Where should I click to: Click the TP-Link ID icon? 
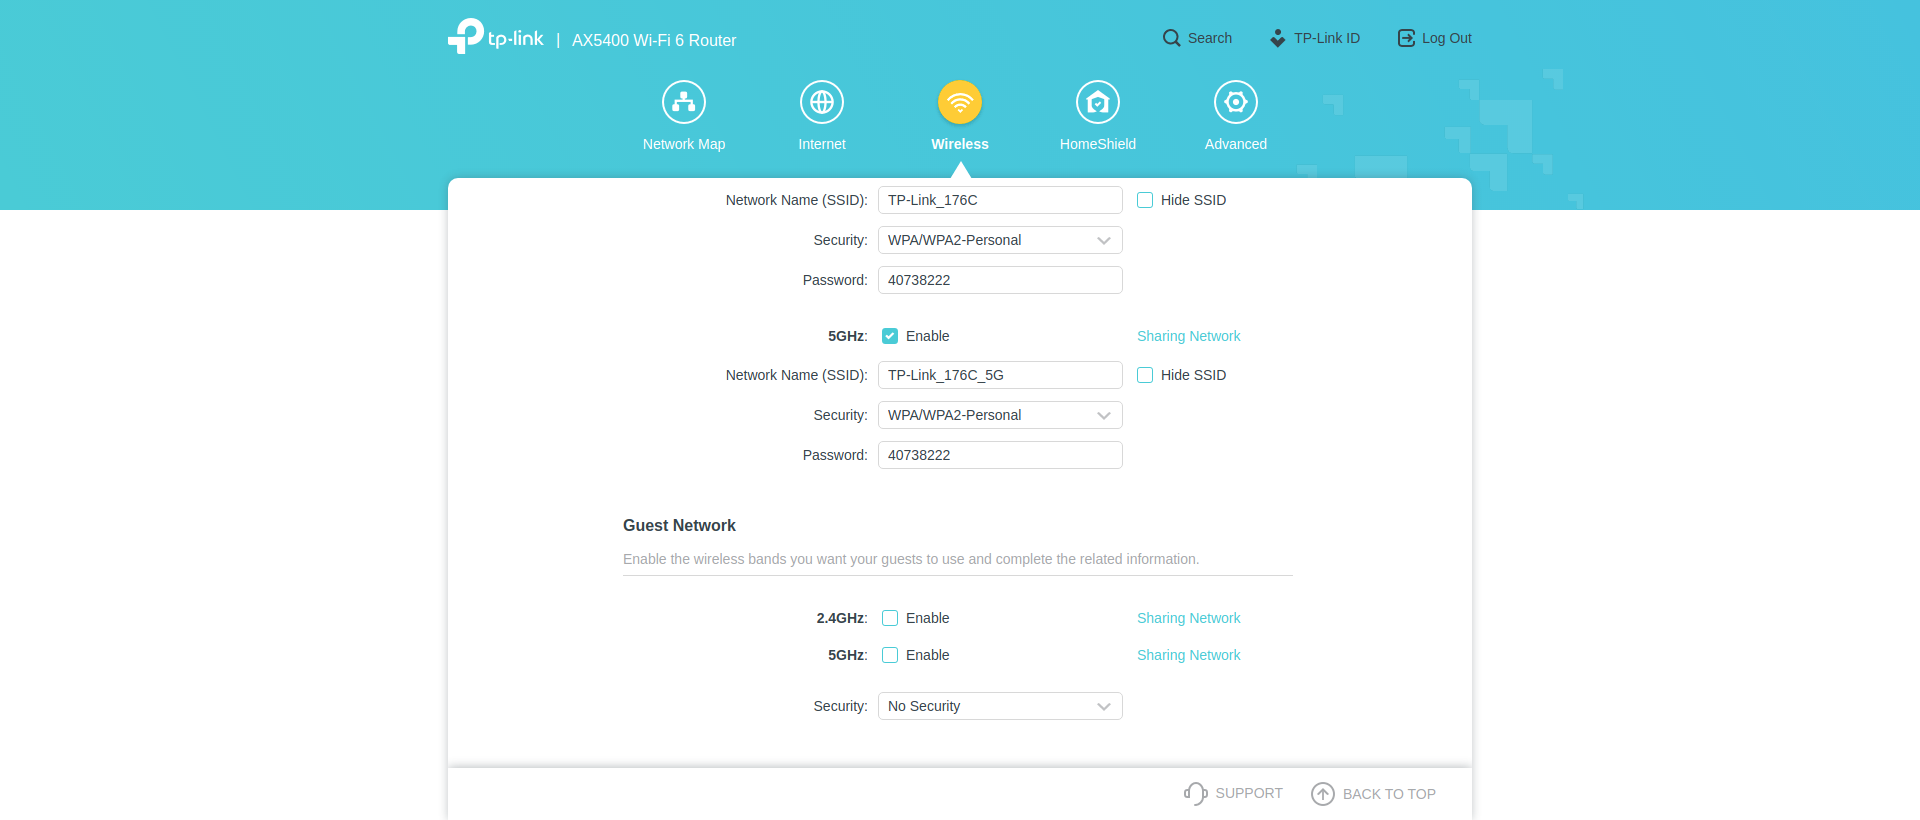[x=1278, y=38]
